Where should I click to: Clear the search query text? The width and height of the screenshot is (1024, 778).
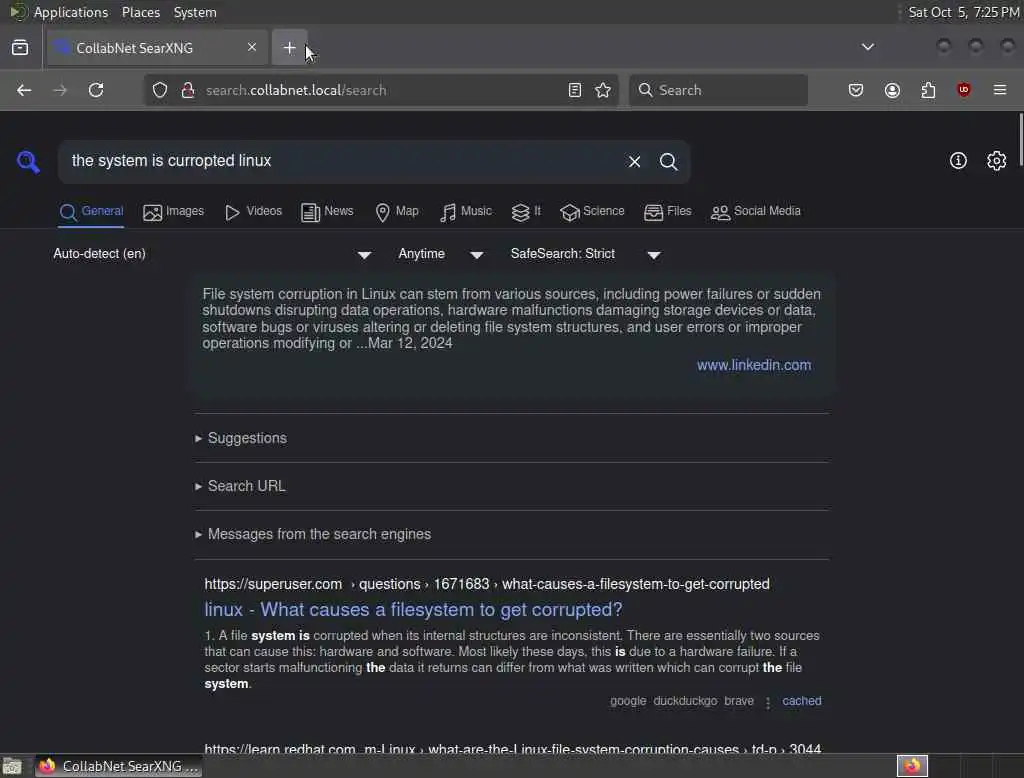point(634,161)
